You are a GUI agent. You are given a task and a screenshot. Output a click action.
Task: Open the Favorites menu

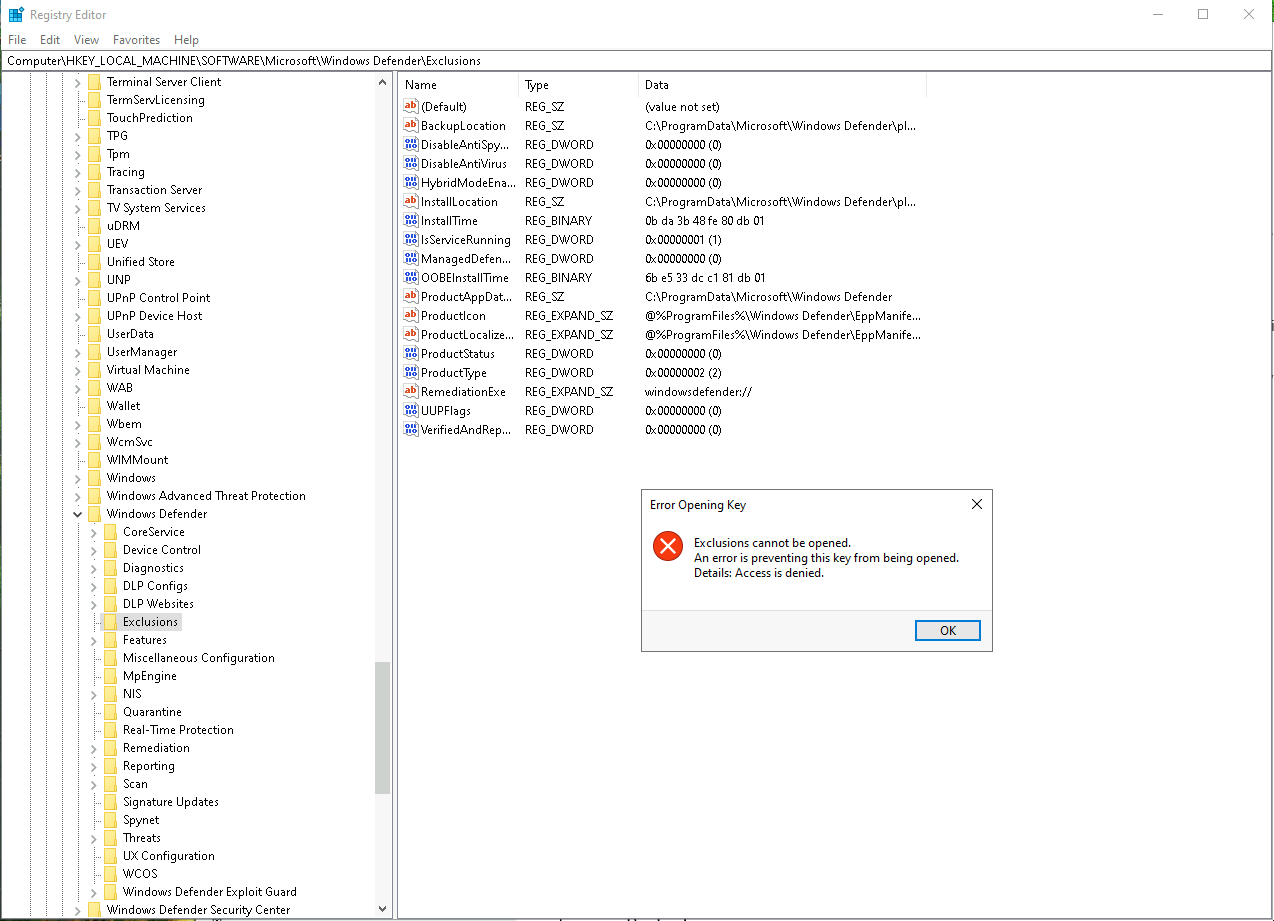click(136, 40)
